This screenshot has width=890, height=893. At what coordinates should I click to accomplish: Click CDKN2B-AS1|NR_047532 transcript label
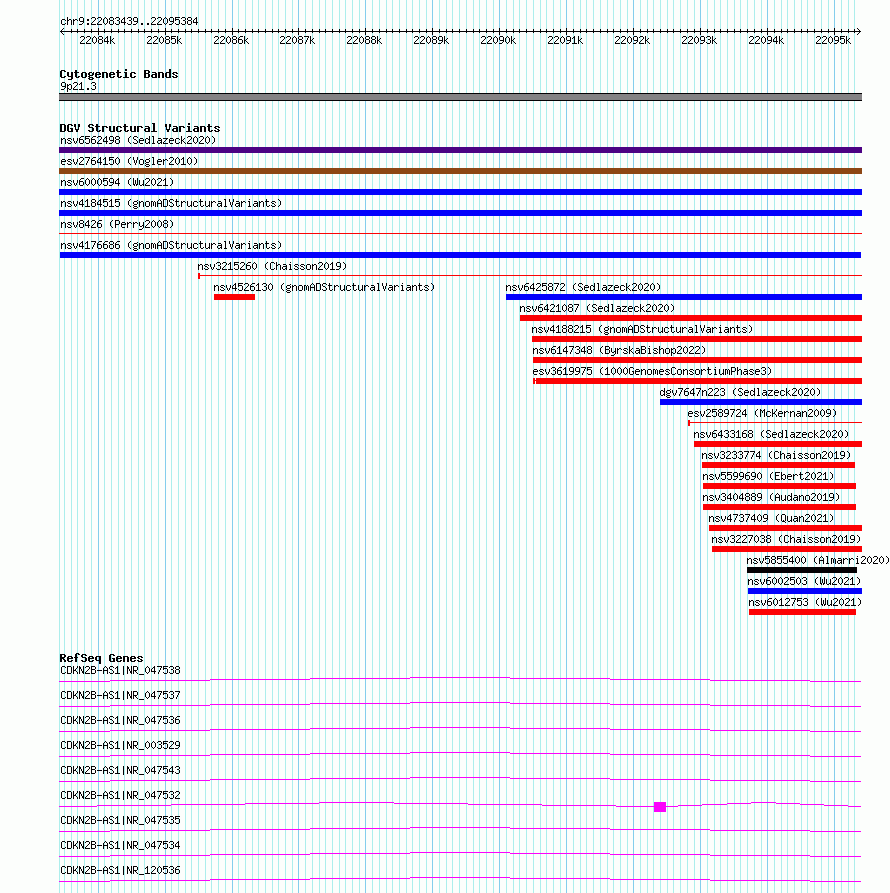[x=120, y=796]
